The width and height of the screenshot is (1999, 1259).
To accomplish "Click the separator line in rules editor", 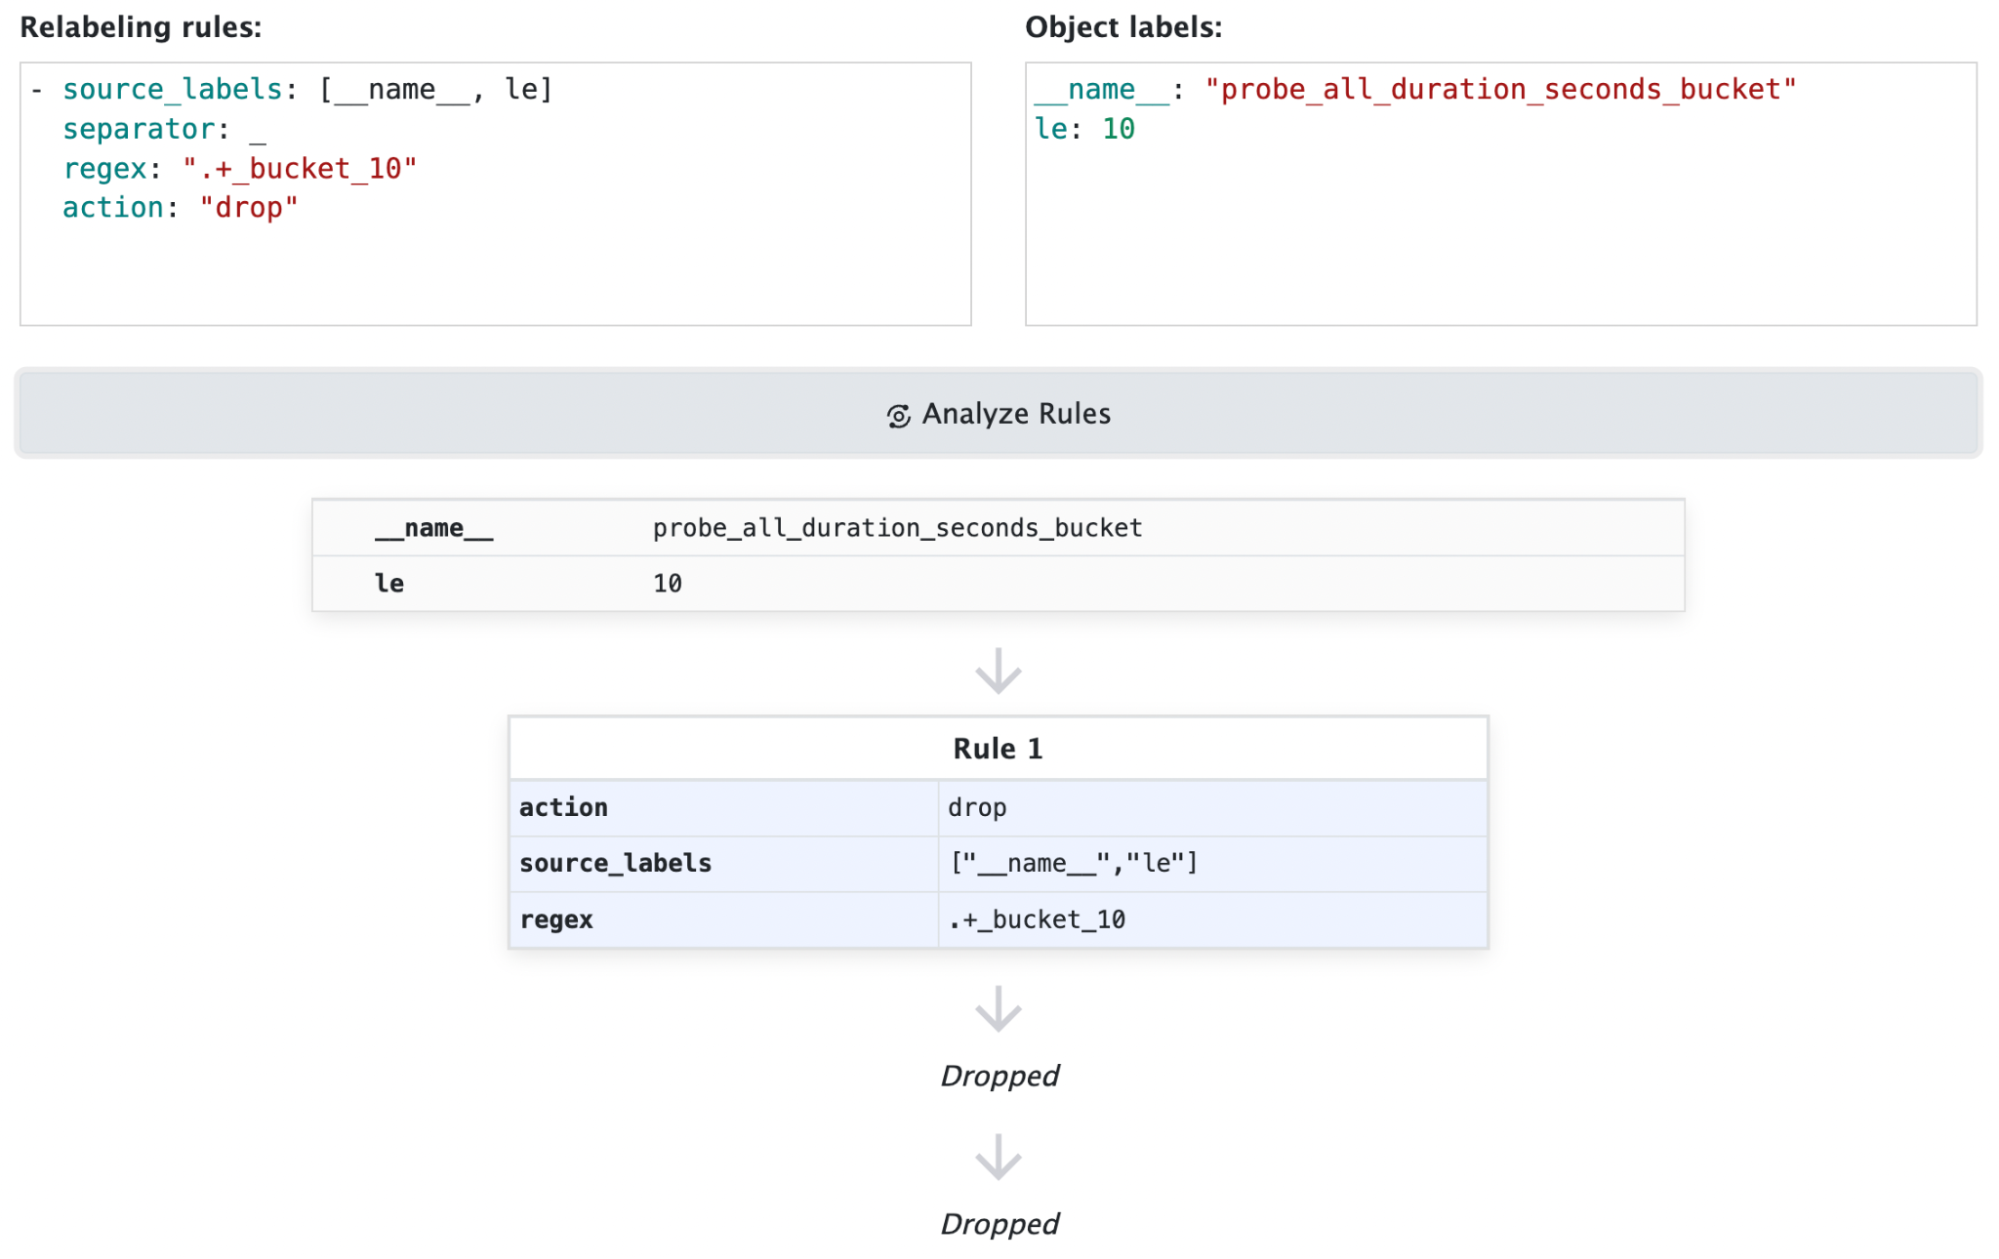I will (146, 130).
